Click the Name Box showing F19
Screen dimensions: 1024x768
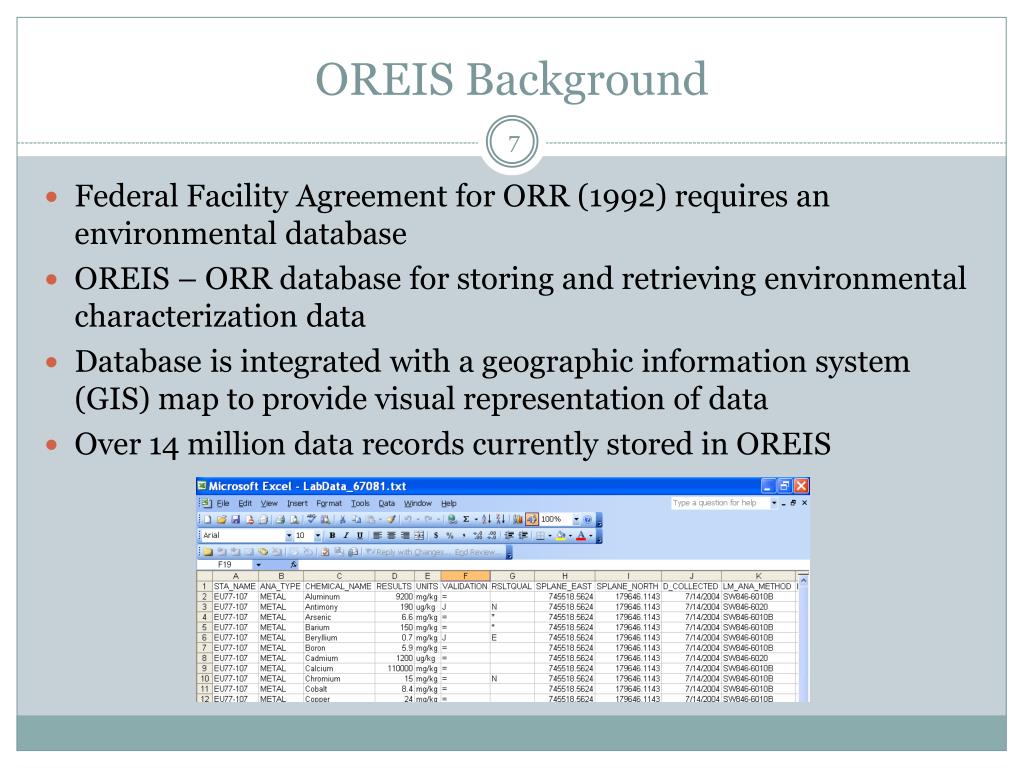(225, 564)
